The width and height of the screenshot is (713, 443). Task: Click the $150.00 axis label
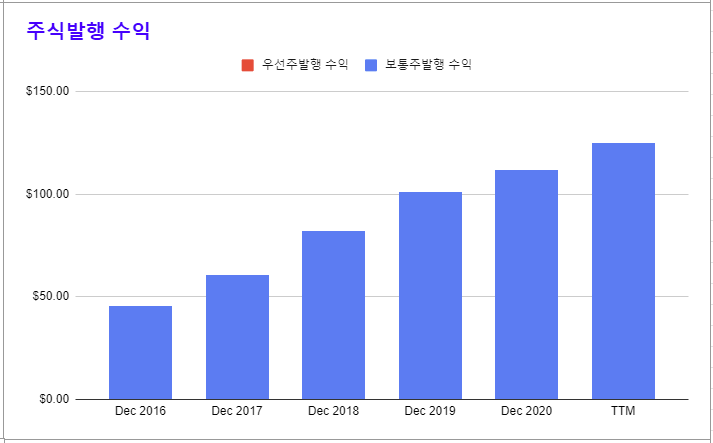[48, 91]
